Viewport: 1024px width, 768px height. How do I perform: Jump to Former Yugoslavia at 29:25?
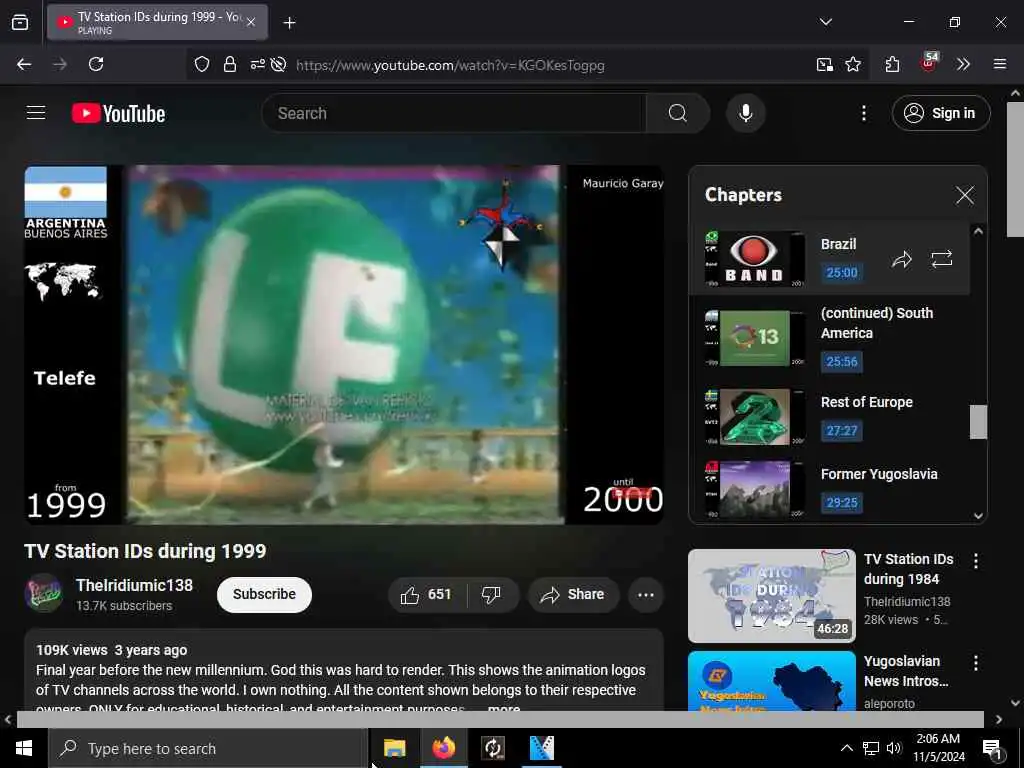pos(841,502)
